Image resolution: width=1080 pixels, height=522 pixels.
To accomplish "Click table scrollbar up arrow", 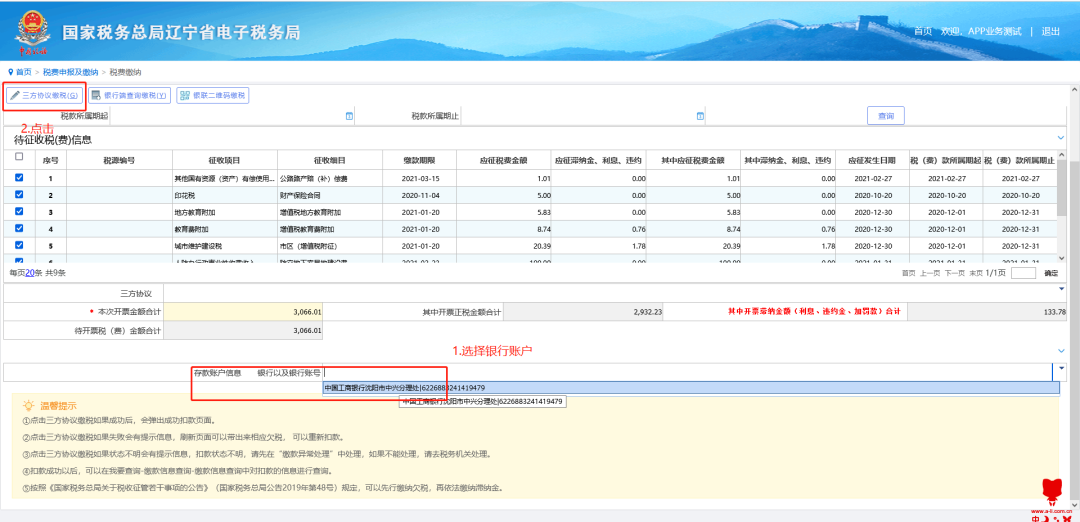I will coord(1062,154).
